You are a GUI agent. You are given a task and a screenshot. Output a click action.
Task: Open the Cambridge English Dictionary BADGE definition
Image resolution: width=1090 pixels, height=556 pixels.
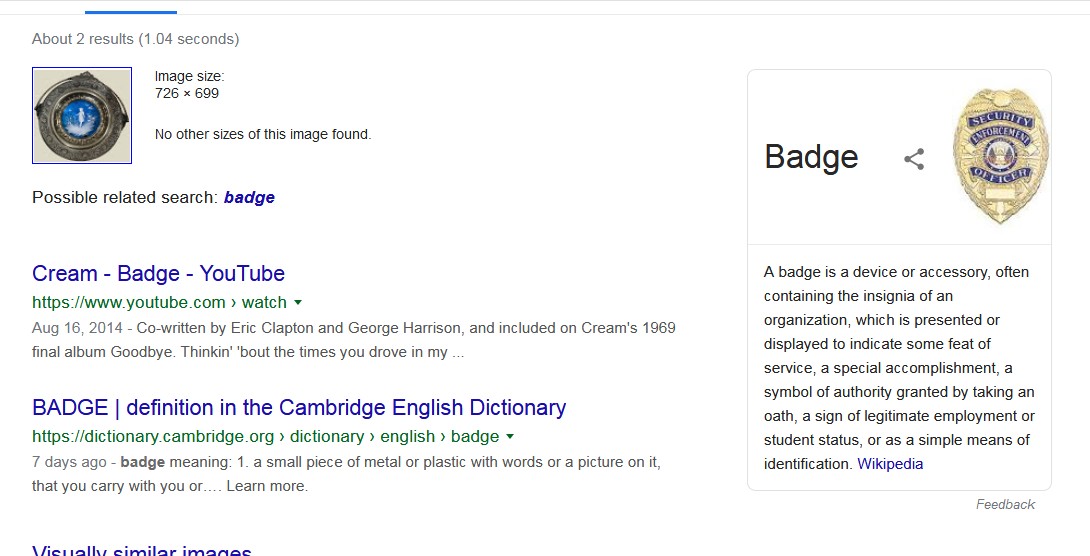299,408
